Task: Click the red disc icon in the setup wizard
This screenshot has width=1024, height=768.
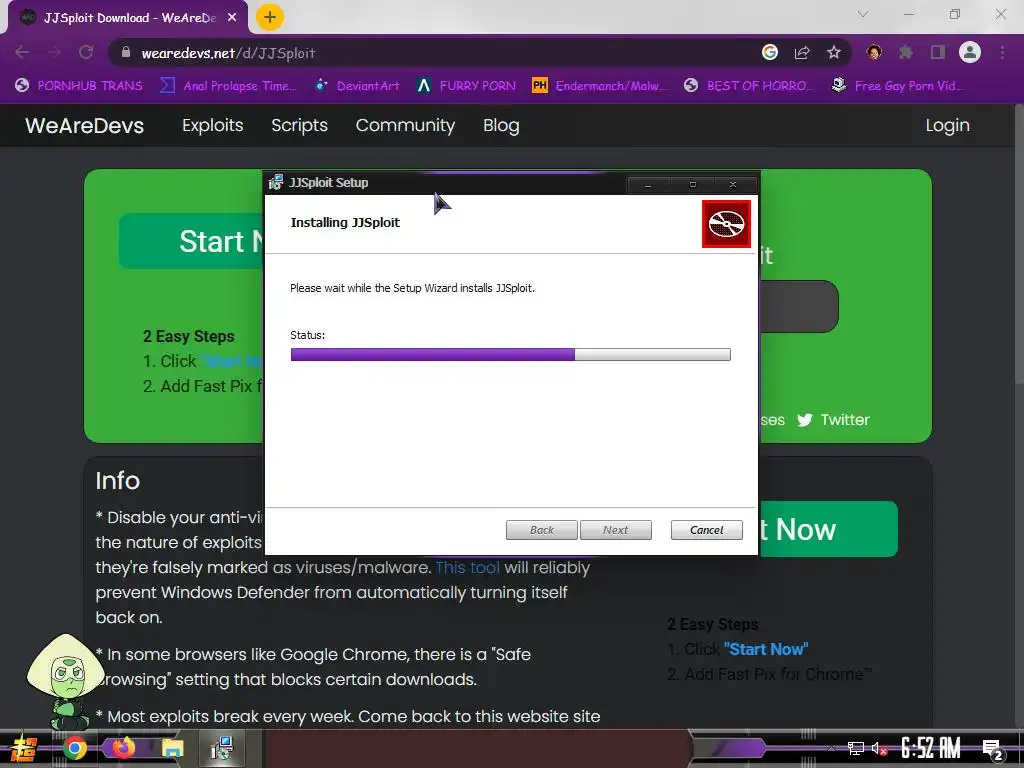Action: point(726,224)
